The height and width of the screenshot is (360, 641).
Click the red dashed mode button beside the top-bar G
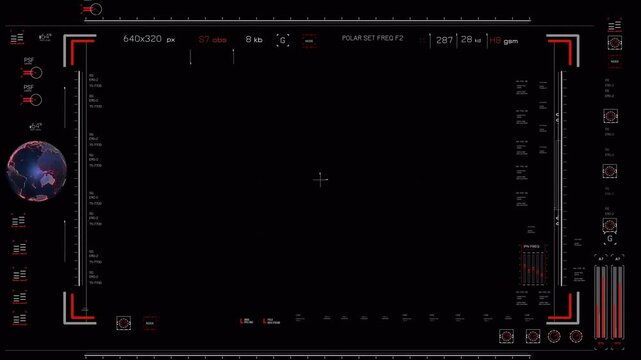[x=309, y=41]
